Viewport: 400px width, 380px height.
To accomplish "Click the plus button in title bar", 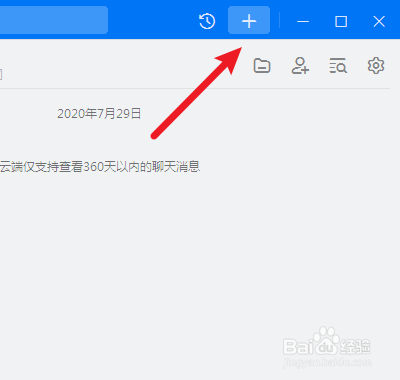I will 249,20.
